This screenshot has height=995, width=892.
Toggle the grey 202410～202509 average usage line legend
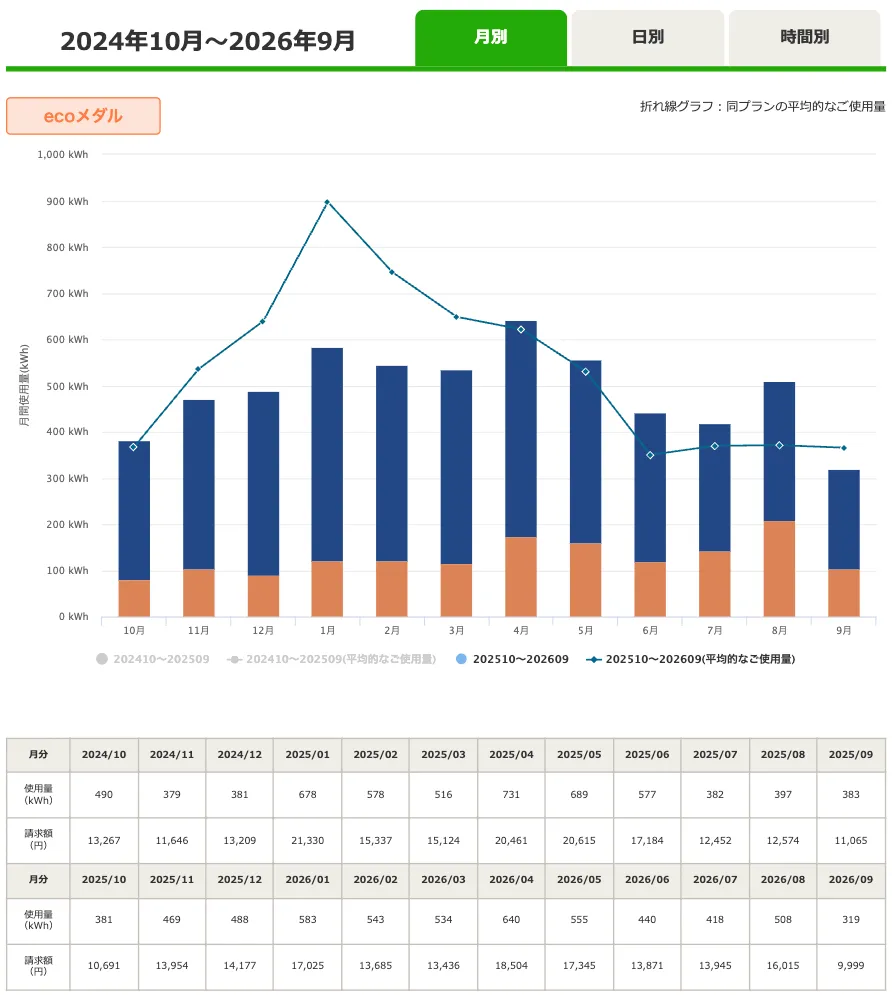pos(331,659)
